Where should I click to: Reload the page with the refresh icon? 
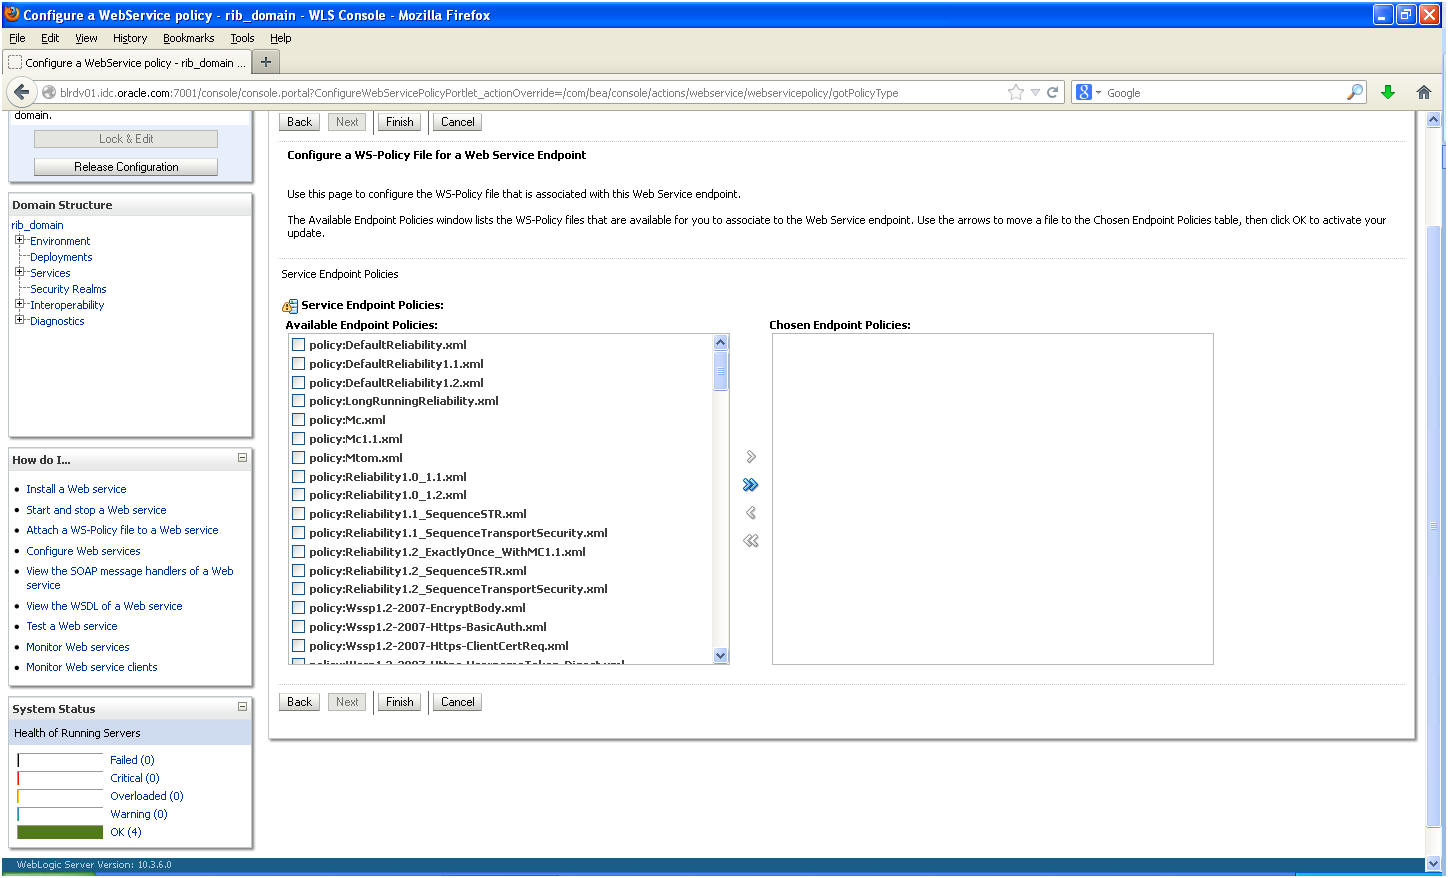(x=1052, y=92)
